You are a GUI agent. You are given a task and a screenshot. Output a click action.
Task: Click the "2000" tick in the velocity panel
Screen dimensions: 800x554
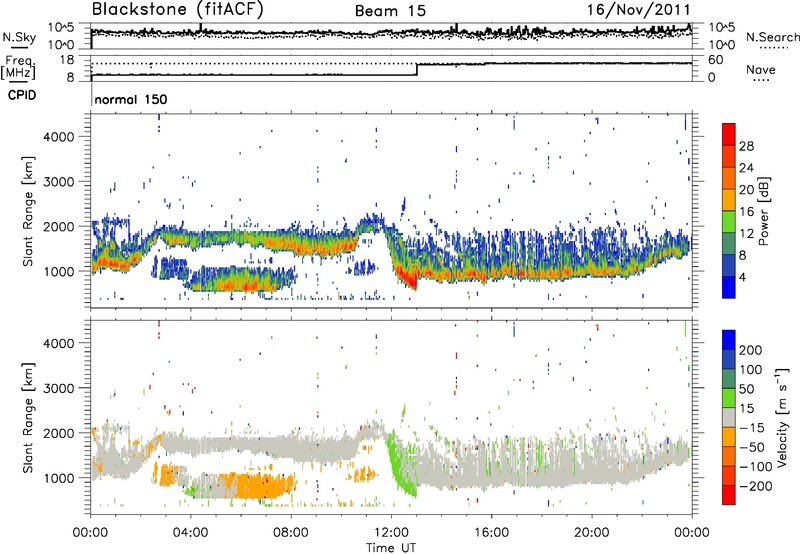(59, 433)
